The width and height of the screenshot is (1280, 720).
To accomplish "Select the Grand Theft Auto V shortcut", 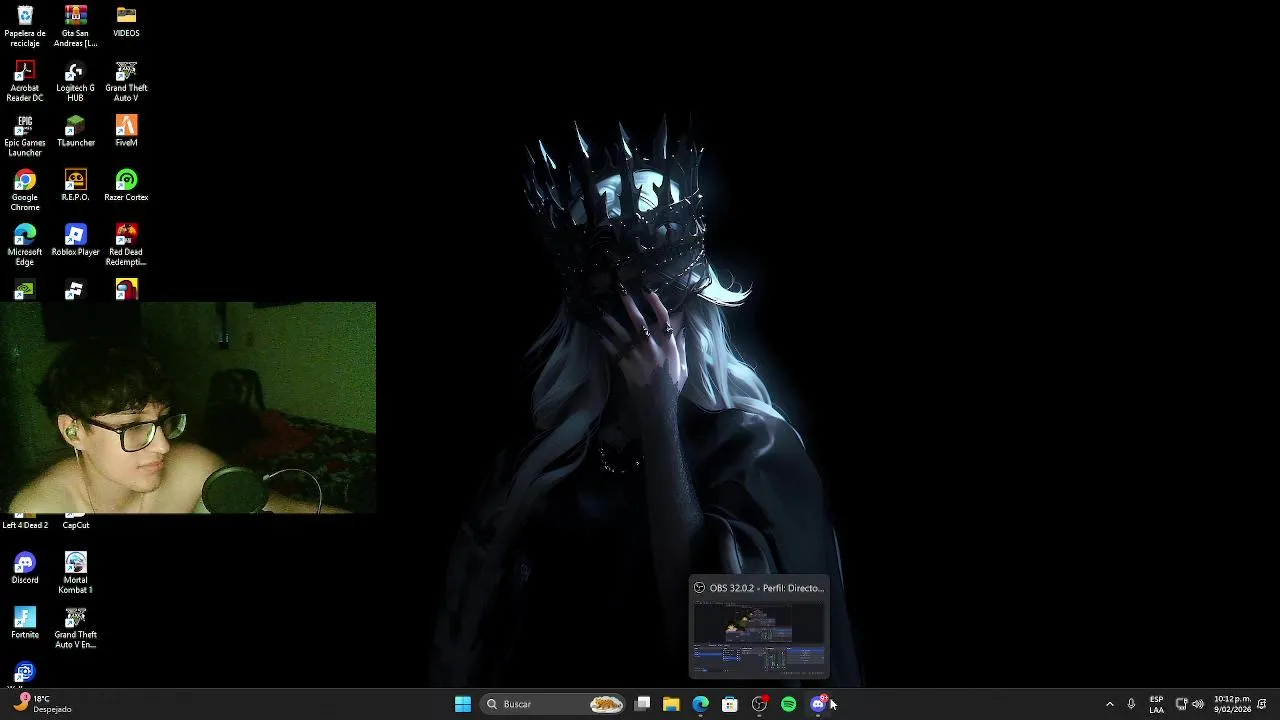I will pos(126,82).
